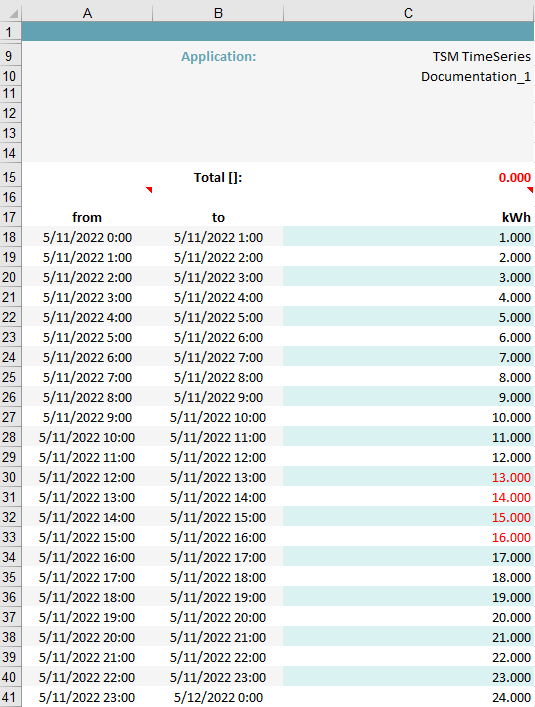Image resolution: width=535 pixels, height=707 pixels.
Task: Select row 1 header
Action: coord(10,32)
